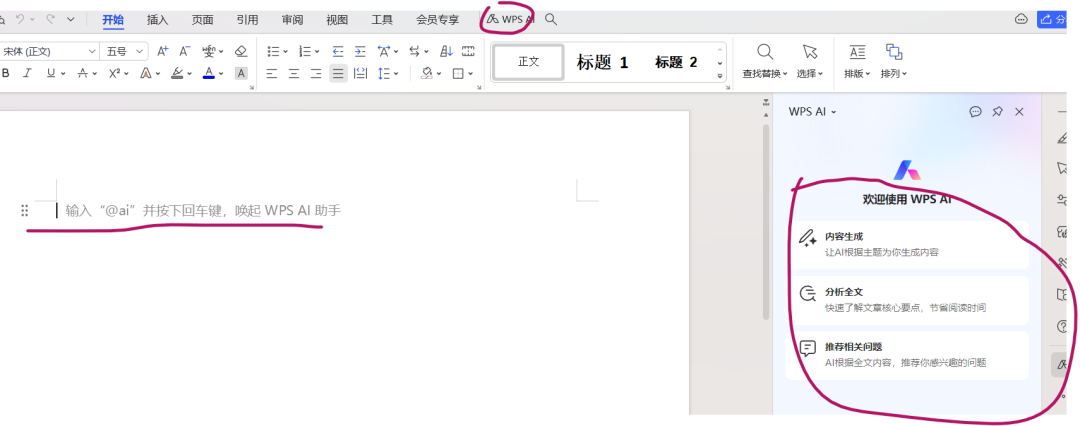The image size is (1080, 426).
Task: Open the 排版 dropdown
Action: pos(858,74)
